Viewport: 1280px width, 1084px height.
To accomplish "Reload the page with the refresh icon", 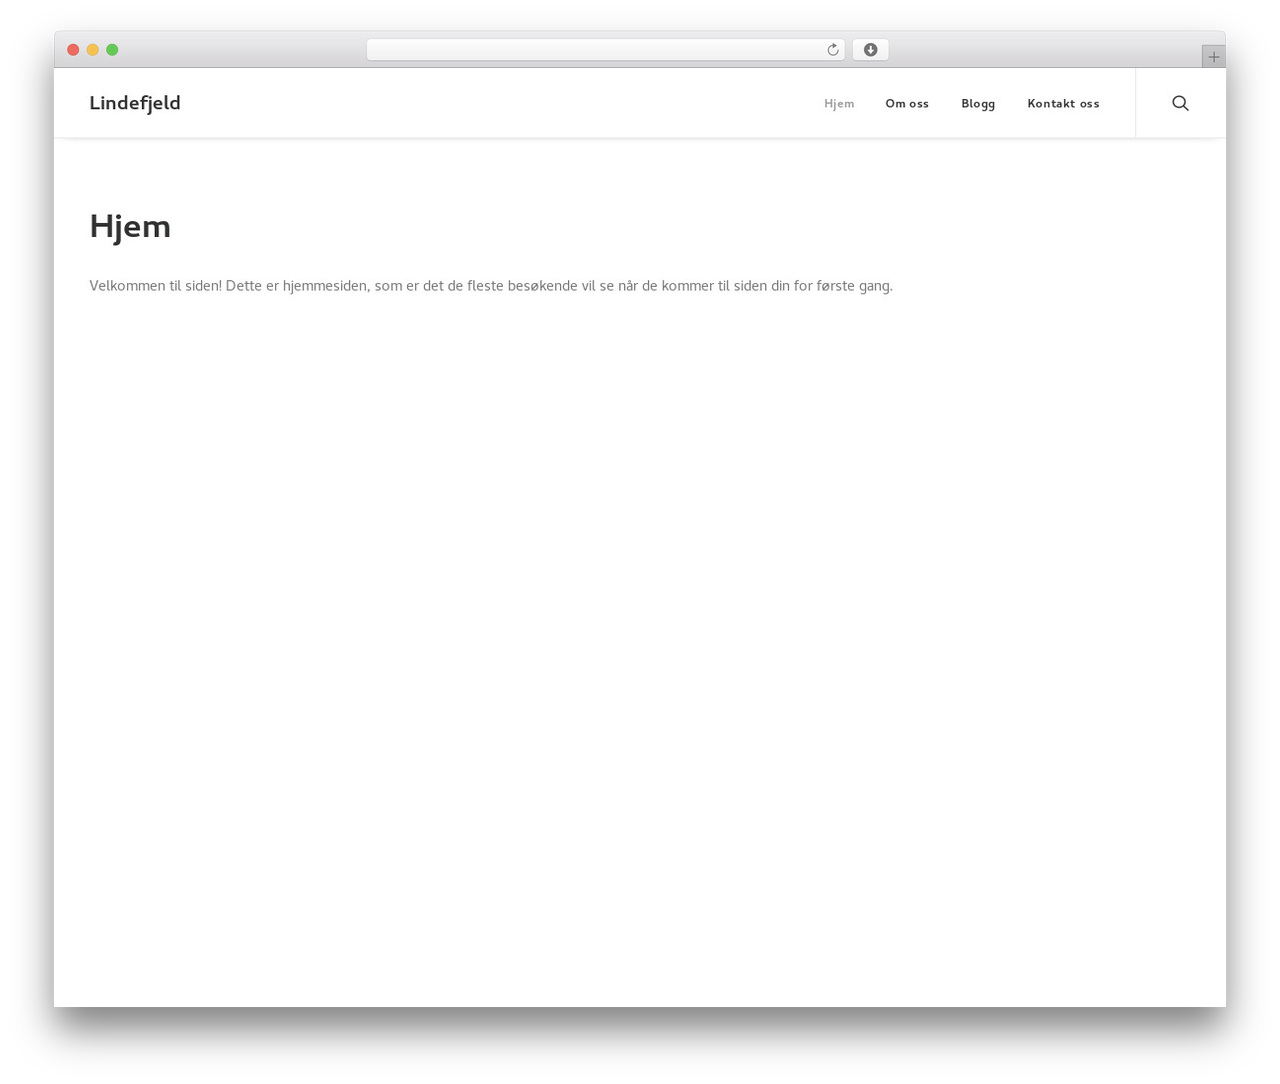I will (832, 50).
